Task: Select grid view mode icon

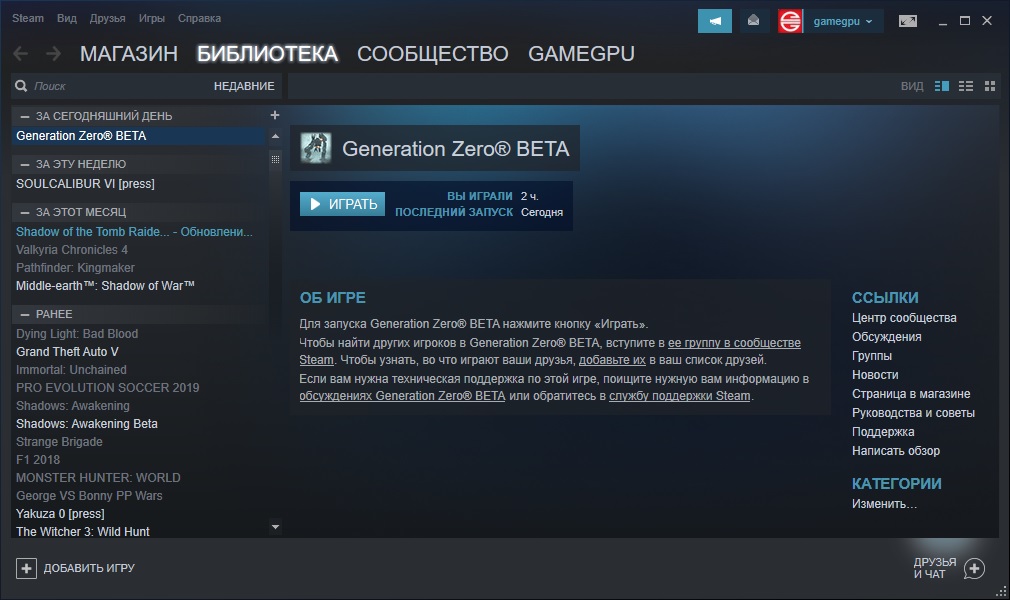Action: tap(990, 86)
